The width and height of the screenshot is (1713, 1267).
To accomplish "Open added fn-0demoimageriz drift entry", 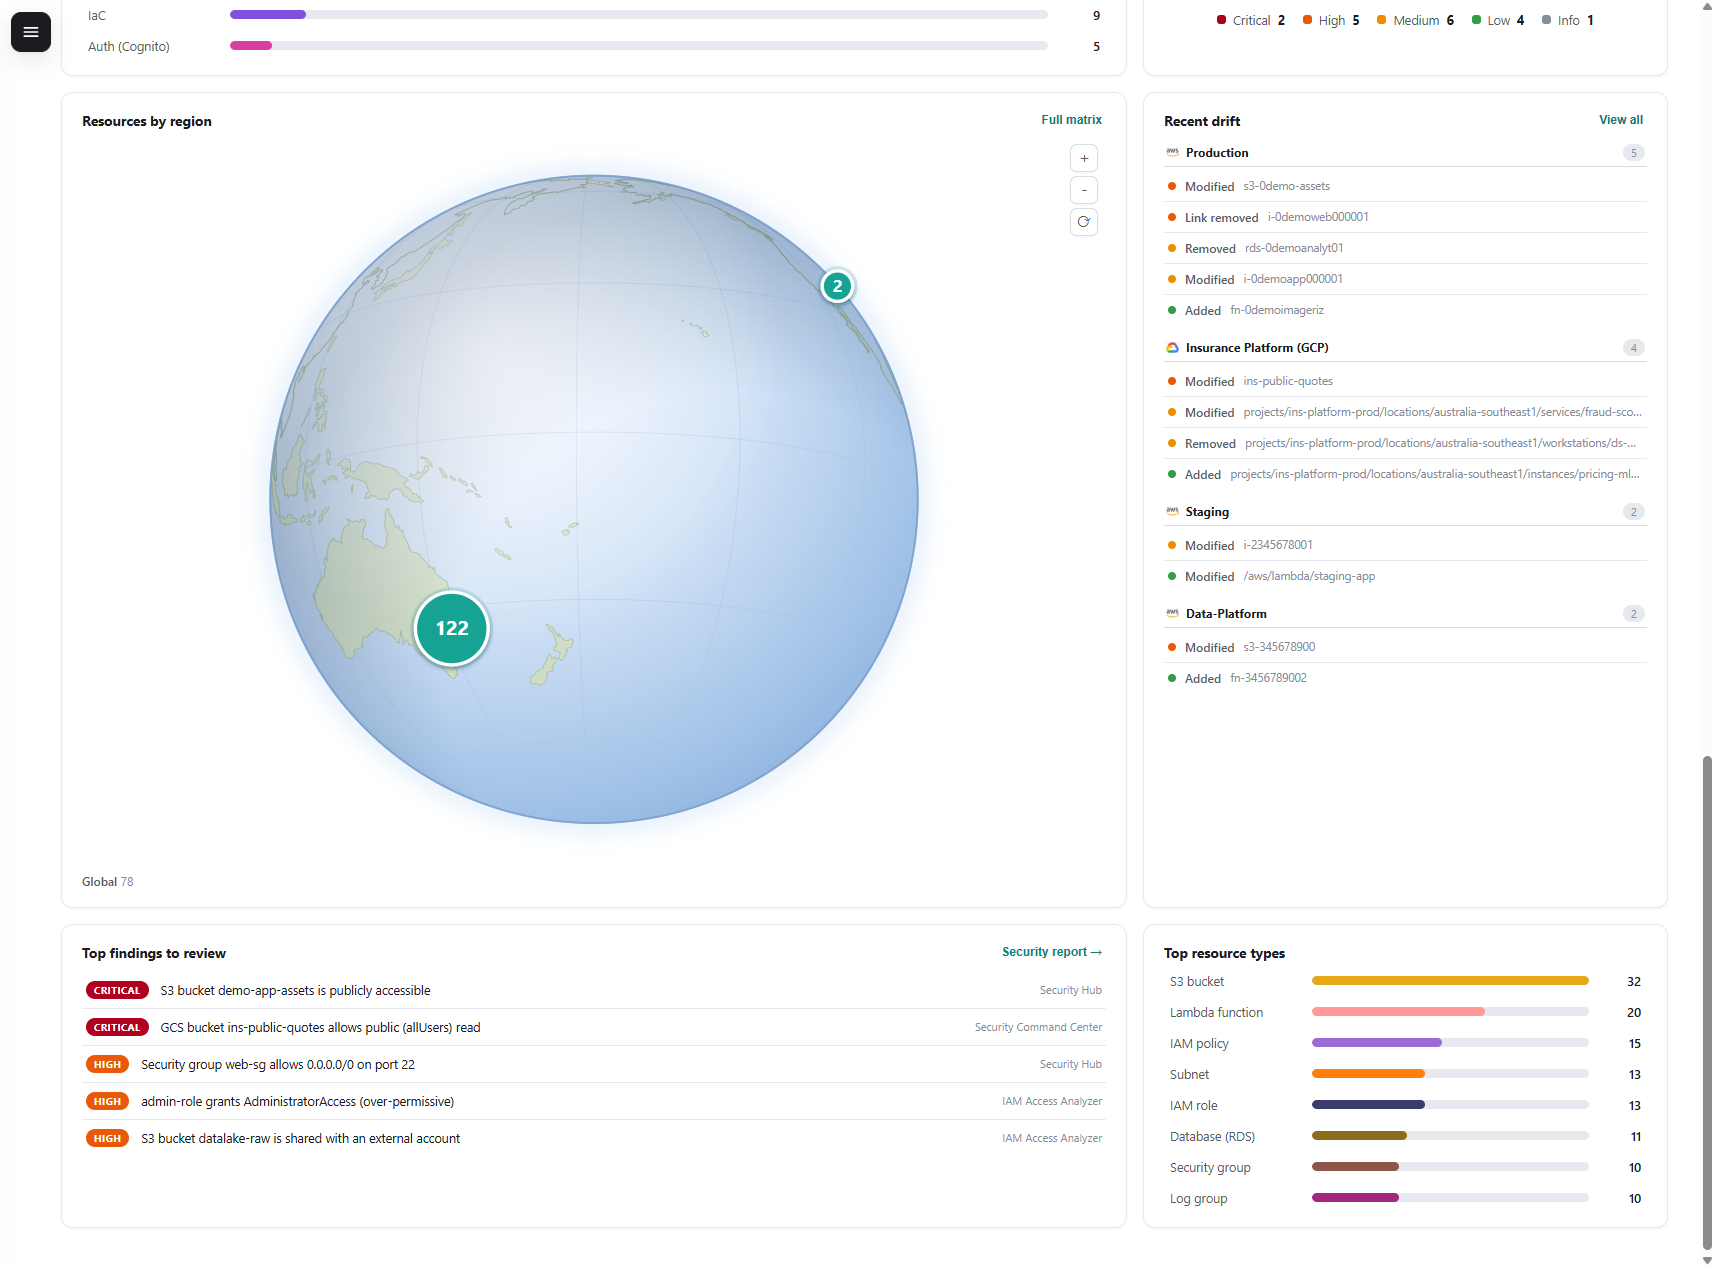I will coord(1405,311).
